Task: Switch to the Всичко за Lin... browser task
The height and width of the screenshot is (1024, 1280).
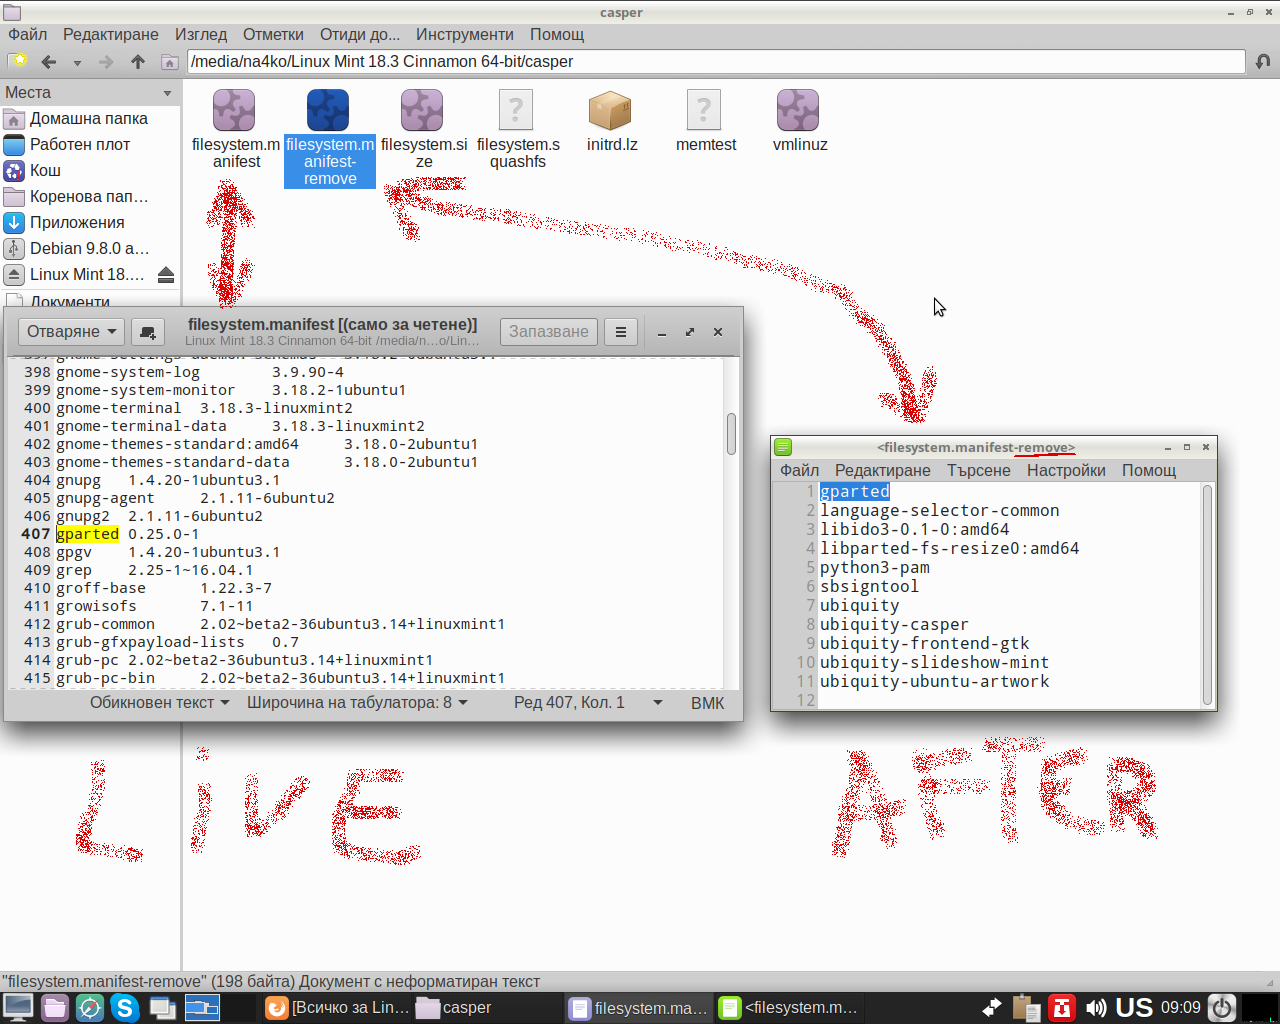Action: (x=336, y=1008)
